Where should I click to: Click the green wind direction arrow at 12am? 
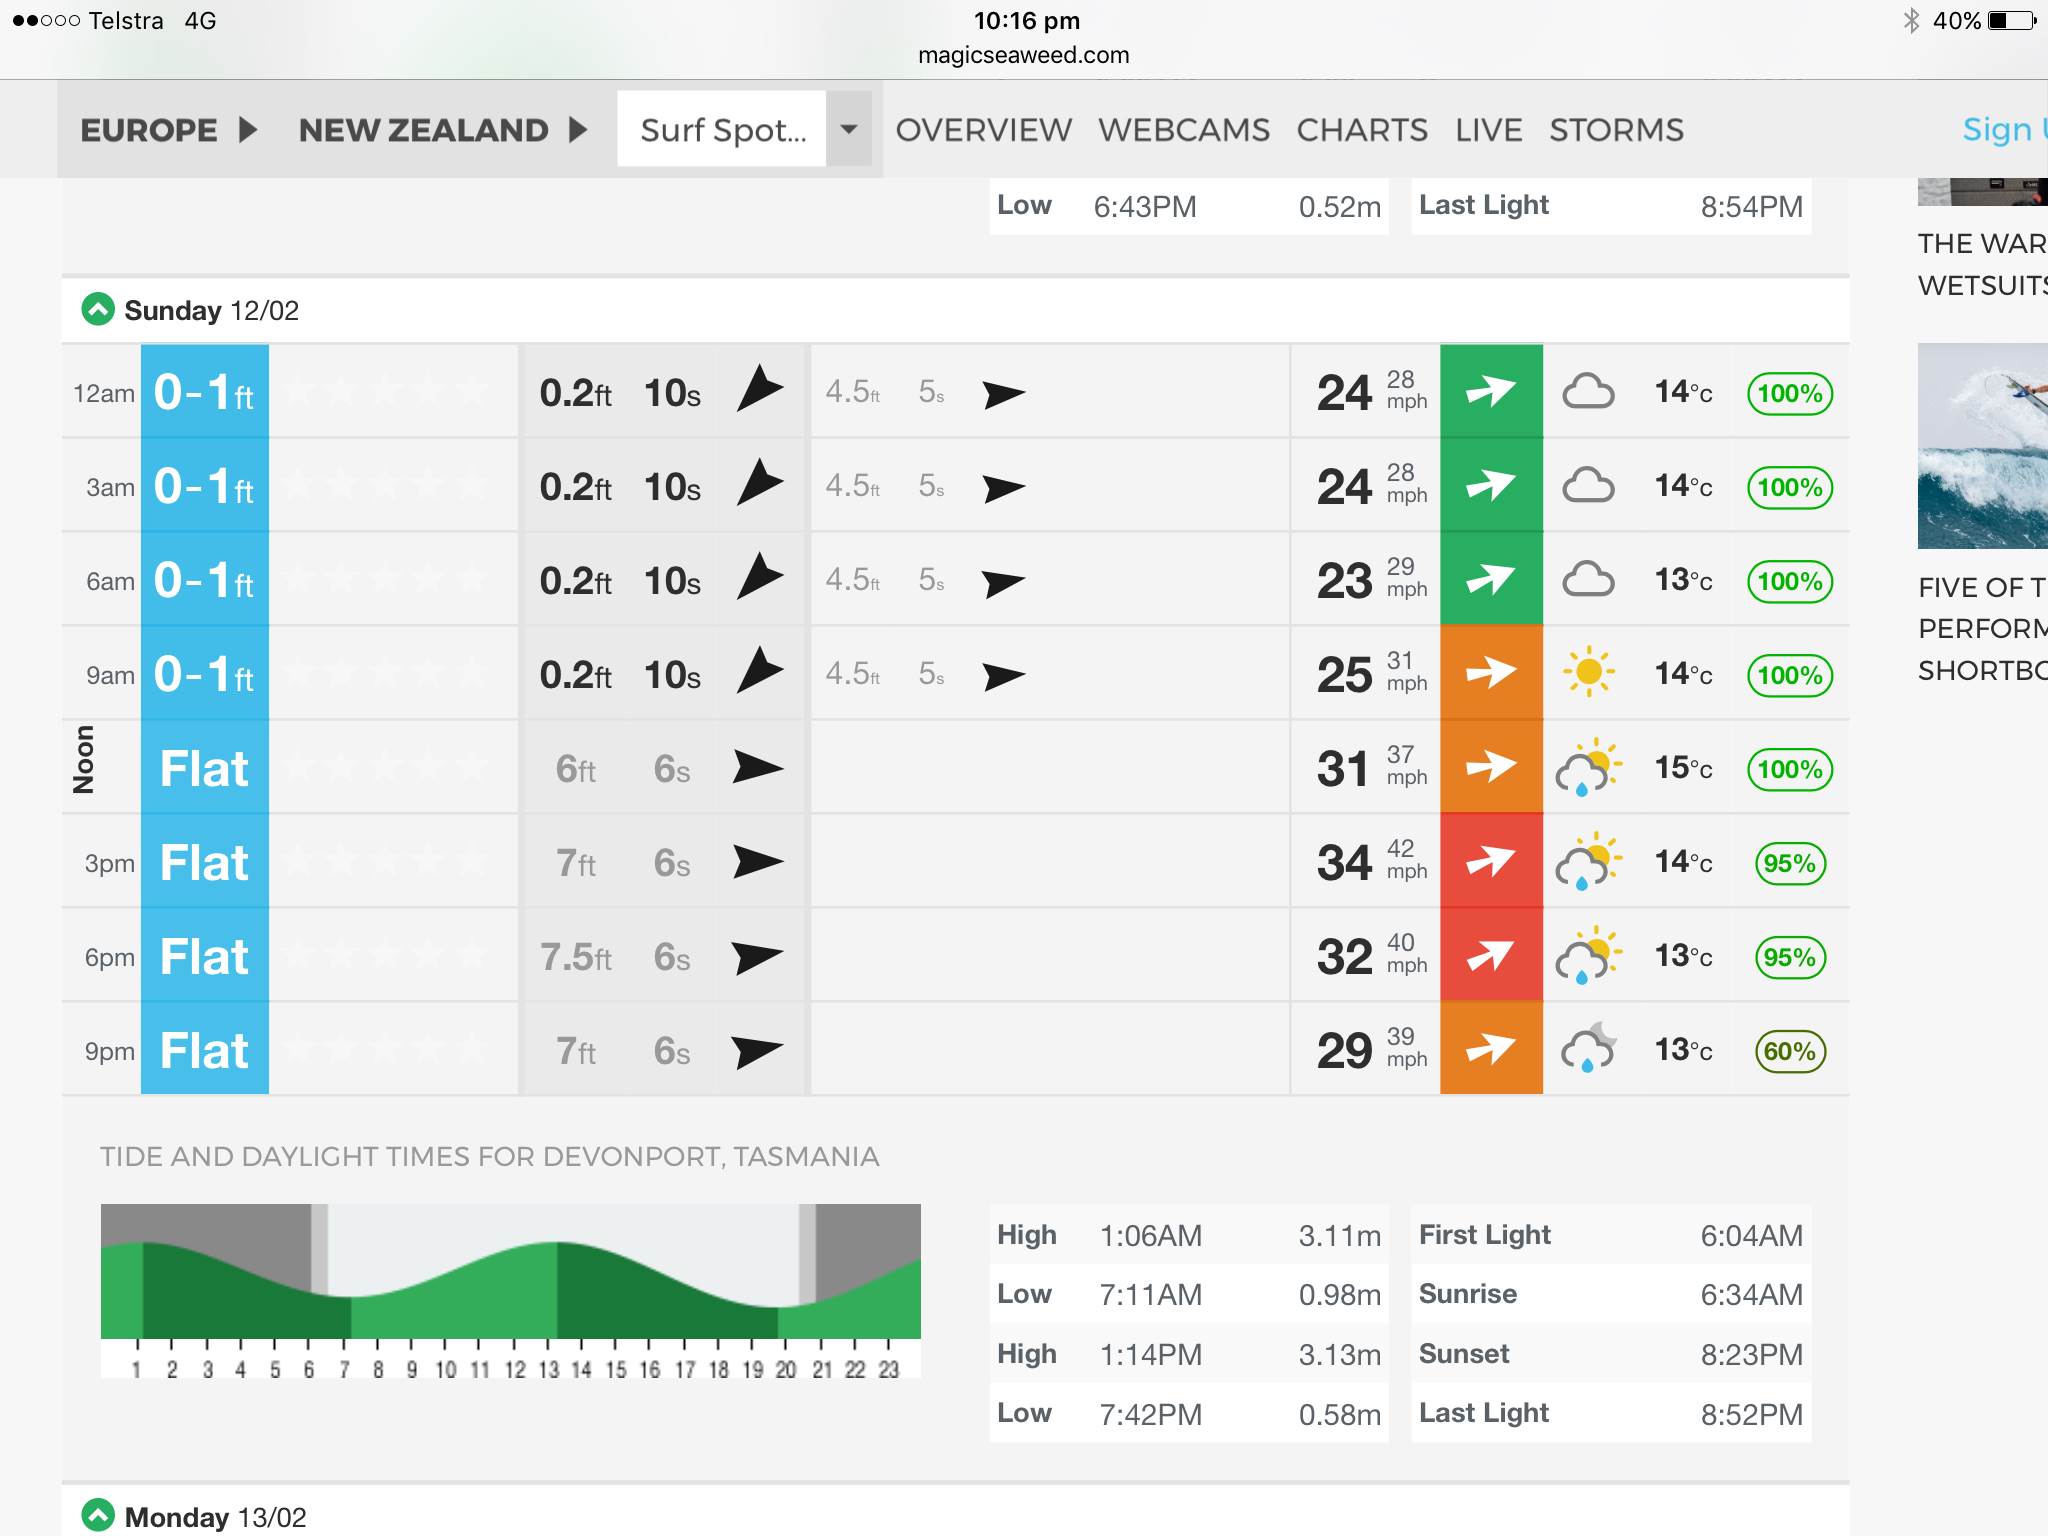click(1490, 392)
